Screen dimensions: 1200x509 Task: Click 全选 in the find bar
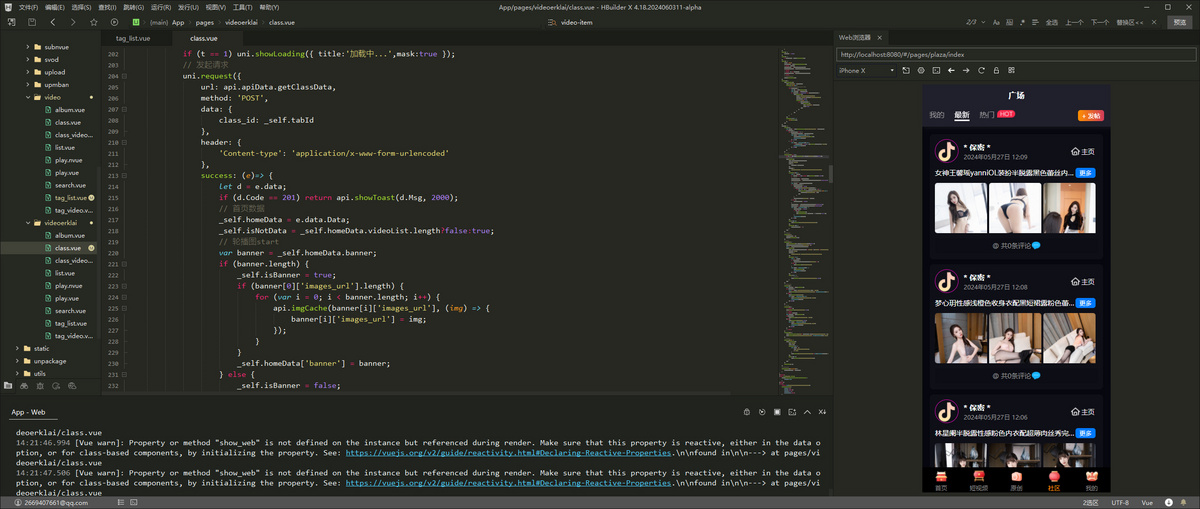1052,21
